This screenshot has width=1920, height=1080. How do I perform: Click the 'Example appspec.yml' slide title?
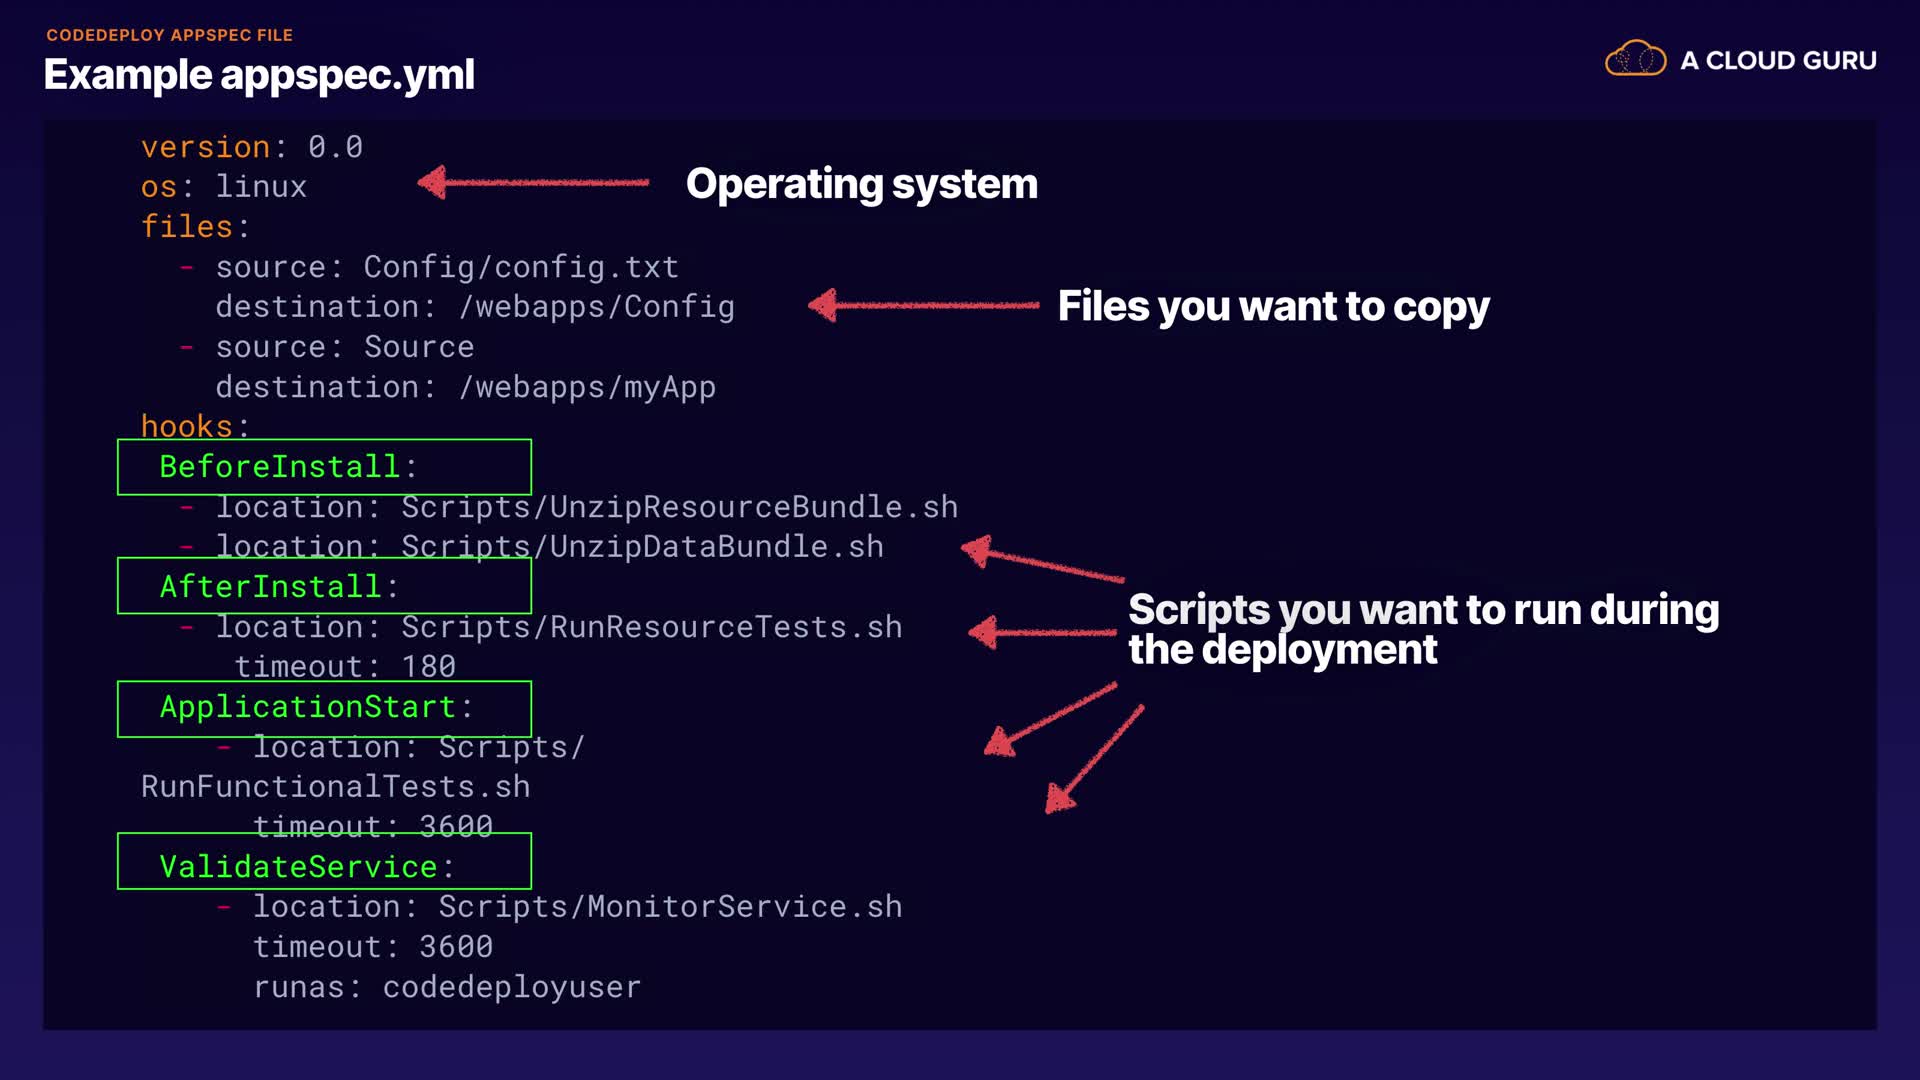click(x=259, y=75)
